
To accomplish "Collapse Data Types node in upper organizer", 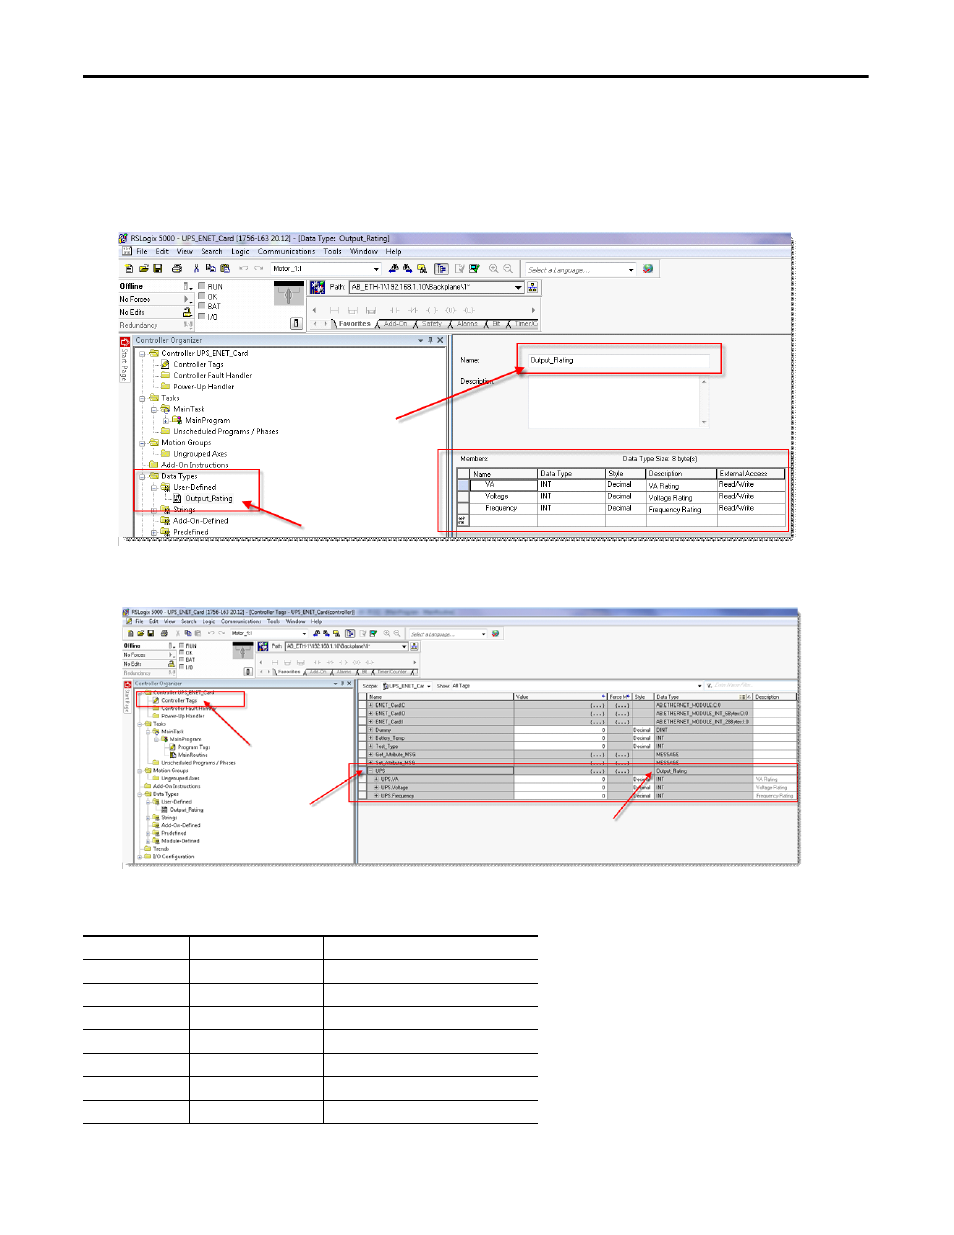I will 142,476.
